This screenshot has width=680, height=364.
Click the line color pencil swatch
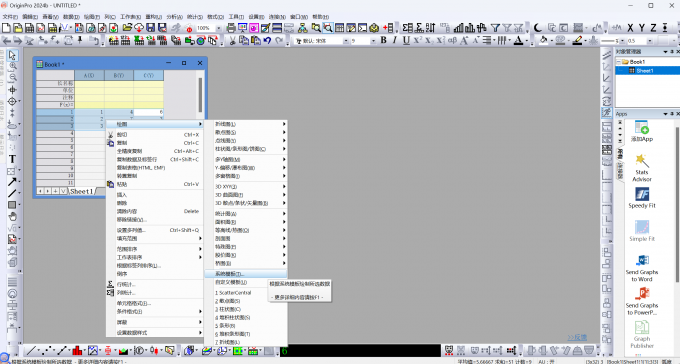tap(577, 40)
